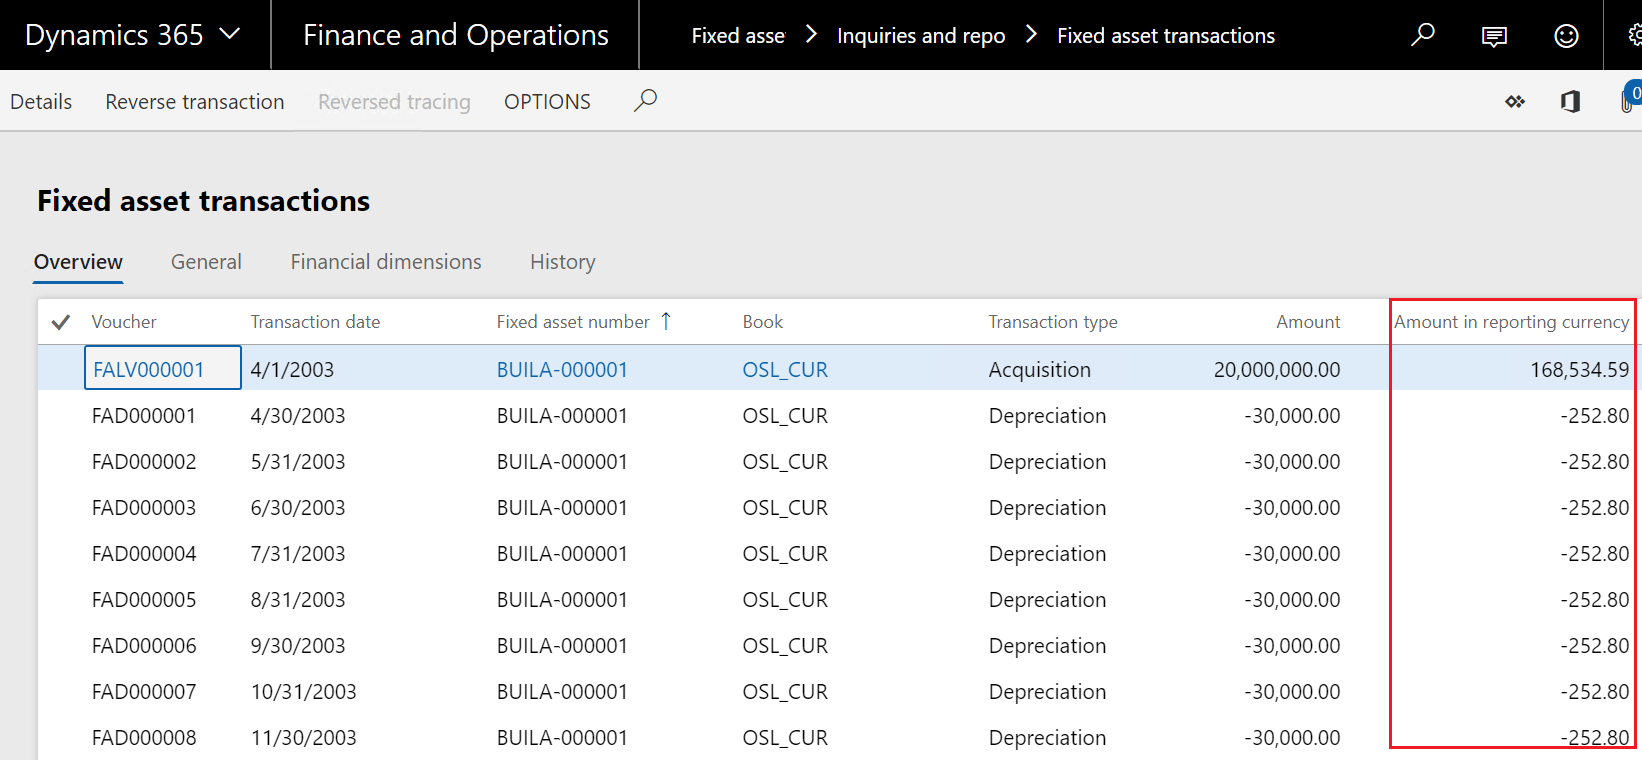
Task: Select the row with voucher FAD000004
Action: [x=144, y=554]
